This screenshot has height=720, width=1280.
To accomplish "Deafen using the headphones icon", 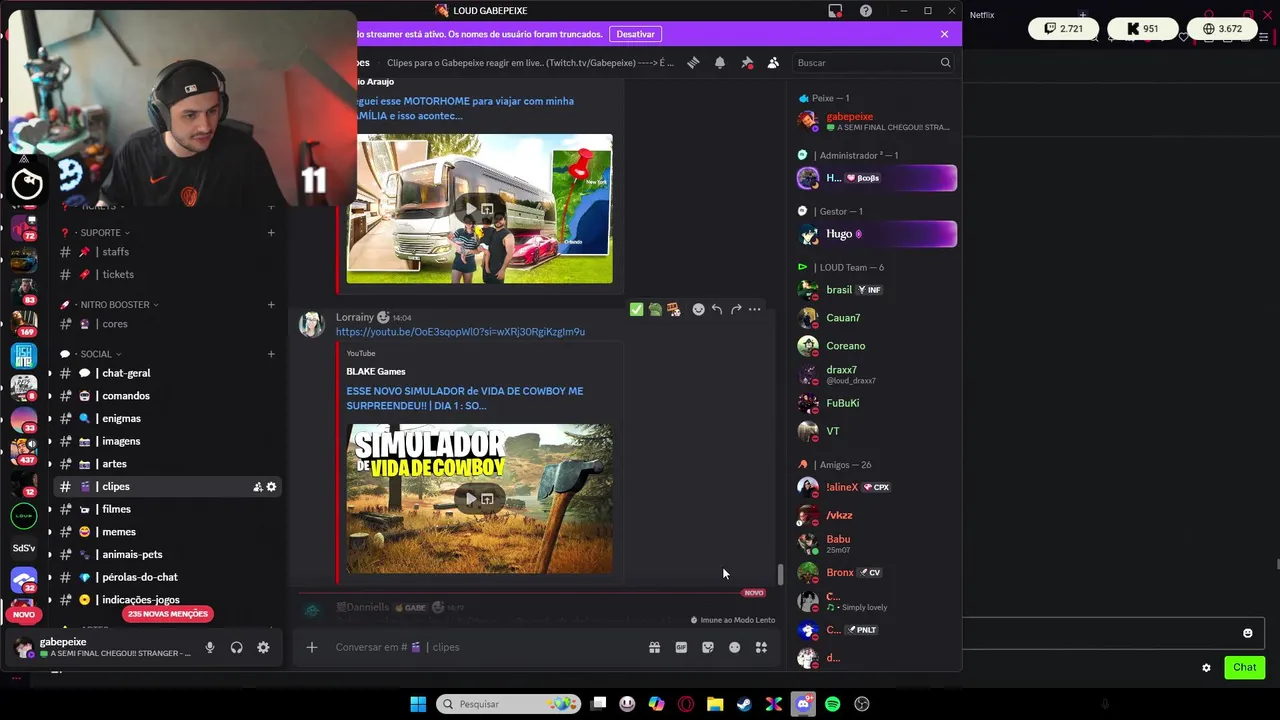I will click(x=237, y=647).
